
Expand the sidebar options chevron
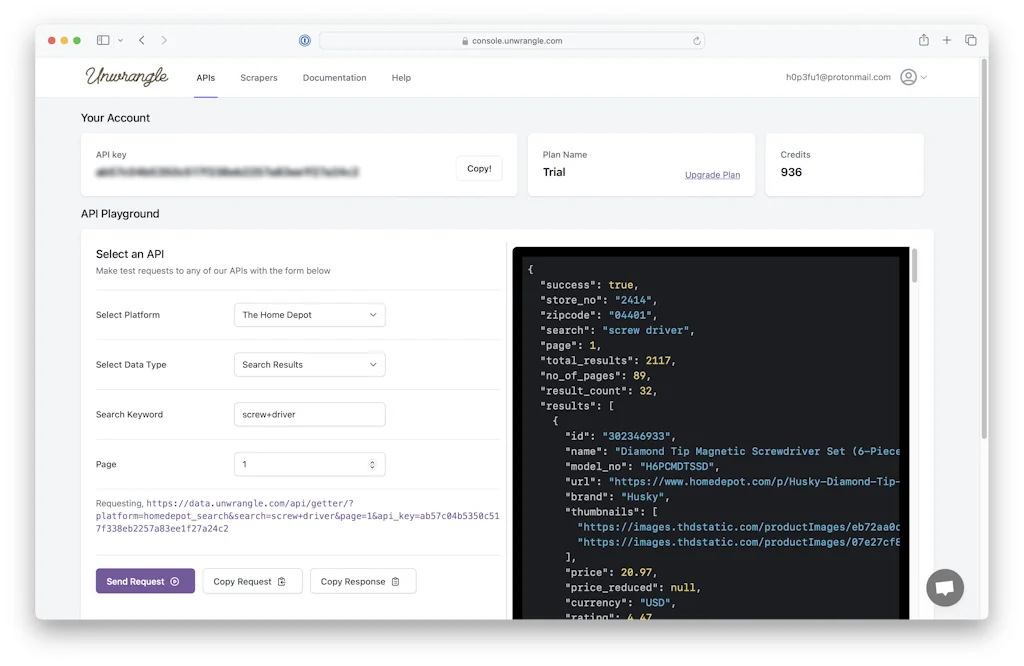point(120,41)
